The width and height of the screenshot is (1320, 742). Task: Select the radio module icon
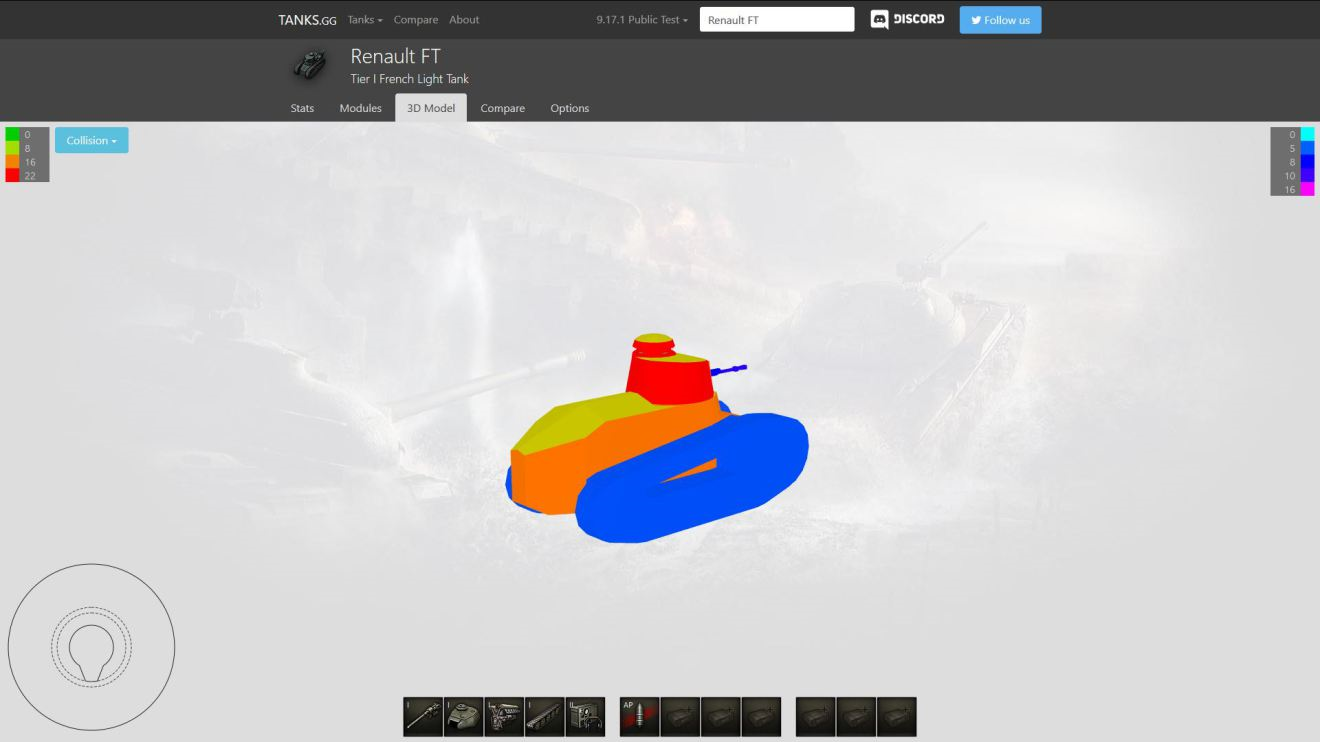pos(585,717)
